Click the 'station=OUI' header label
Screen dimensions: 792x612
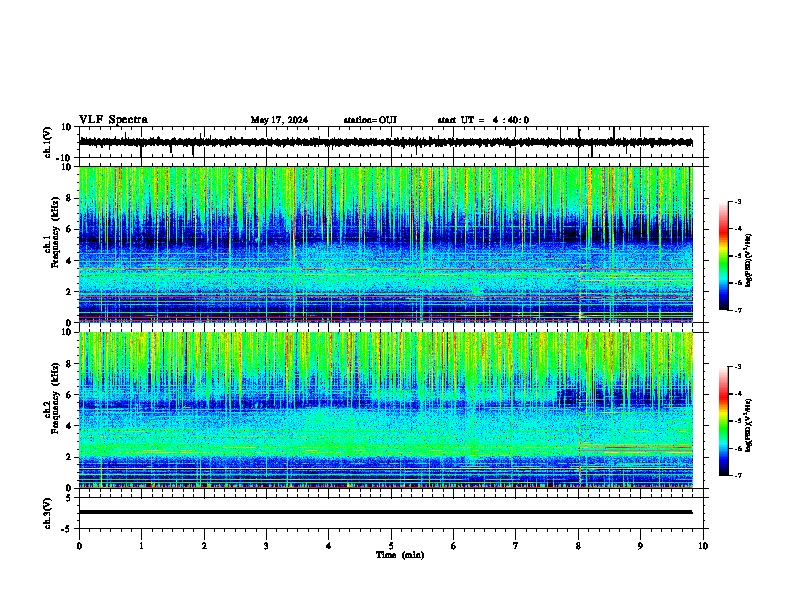[x=370, y=120]
